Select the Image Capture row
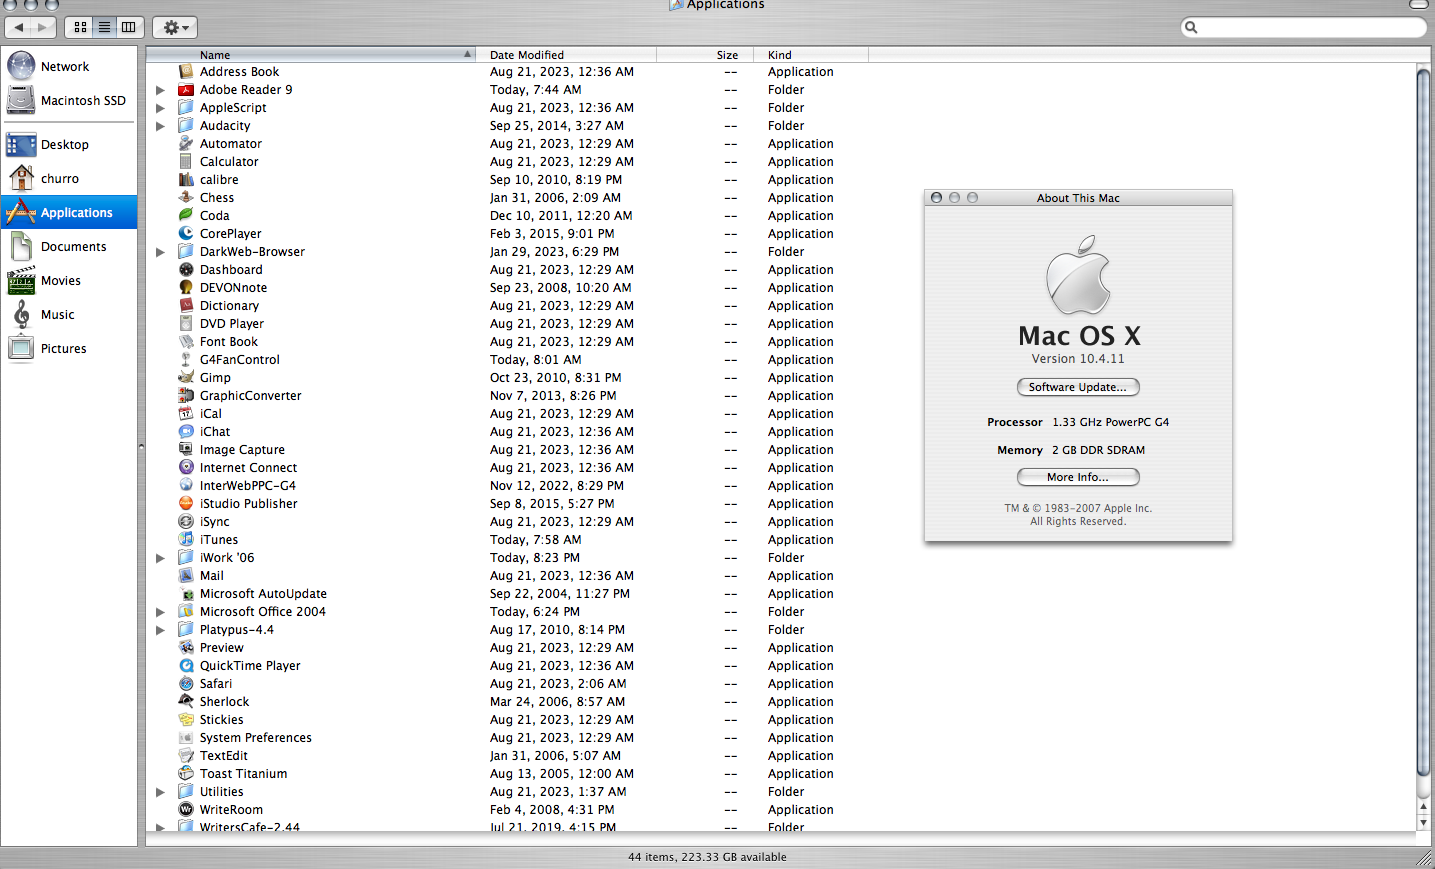This screenshot has height=869, width=1435. 781,450
